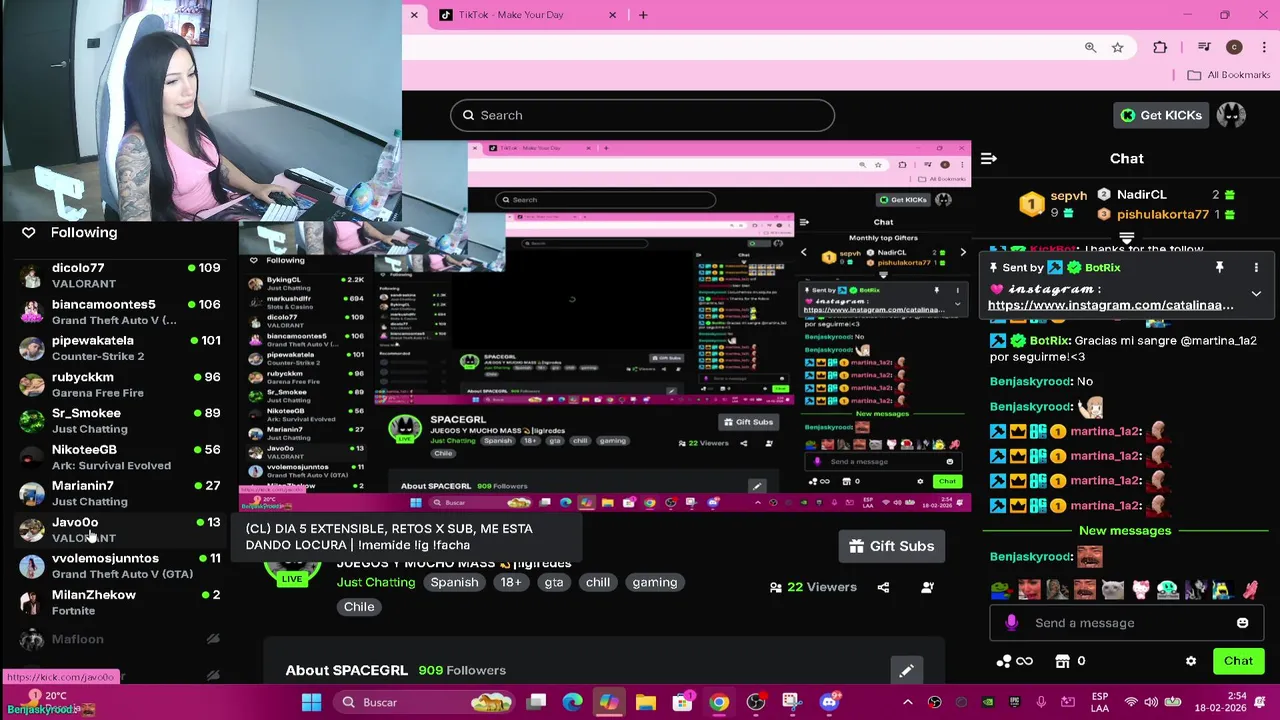Pick the white cat emote in quick row

coord(1113,590)
